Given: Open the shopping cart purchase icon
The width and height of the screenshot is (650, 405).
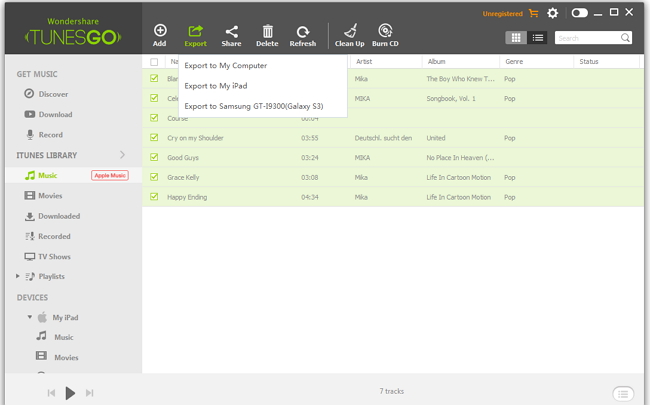Looking at the screenshot, I should [x=534, y=14].
